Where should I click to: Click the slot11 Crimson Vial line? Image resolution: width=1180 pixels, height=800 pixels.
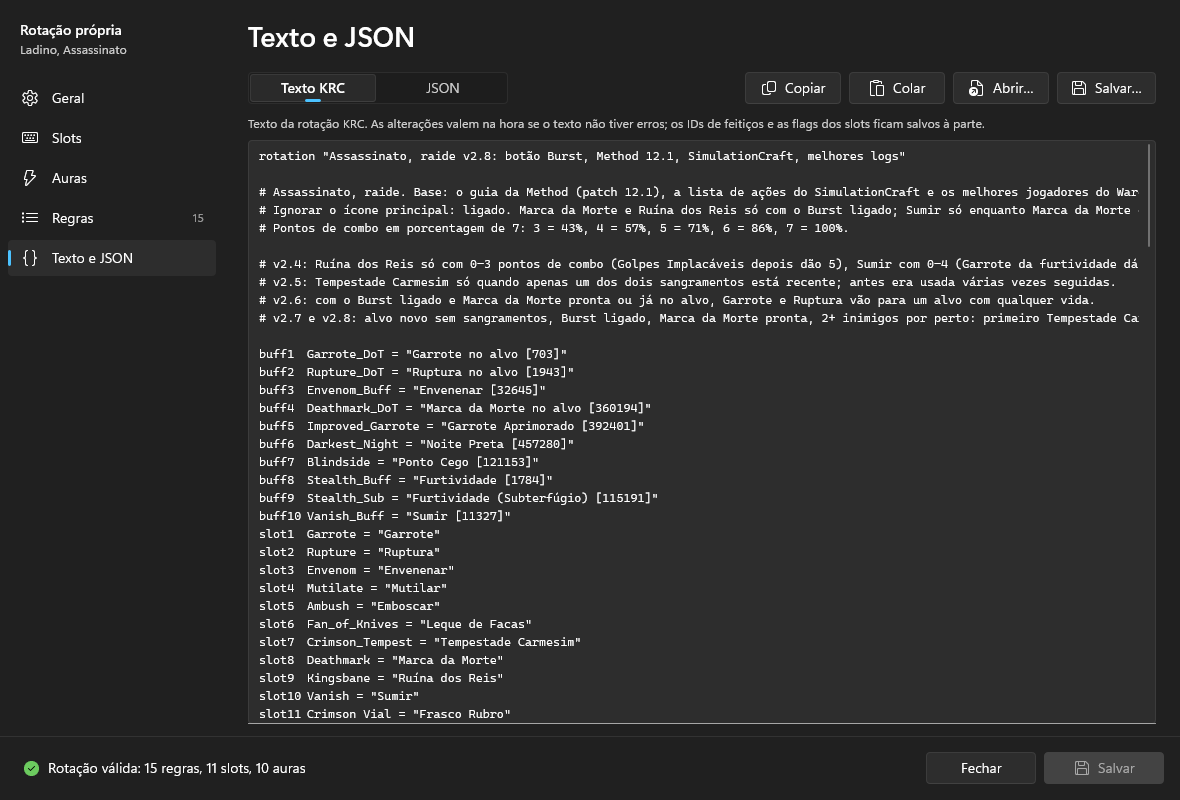point(385,714)
